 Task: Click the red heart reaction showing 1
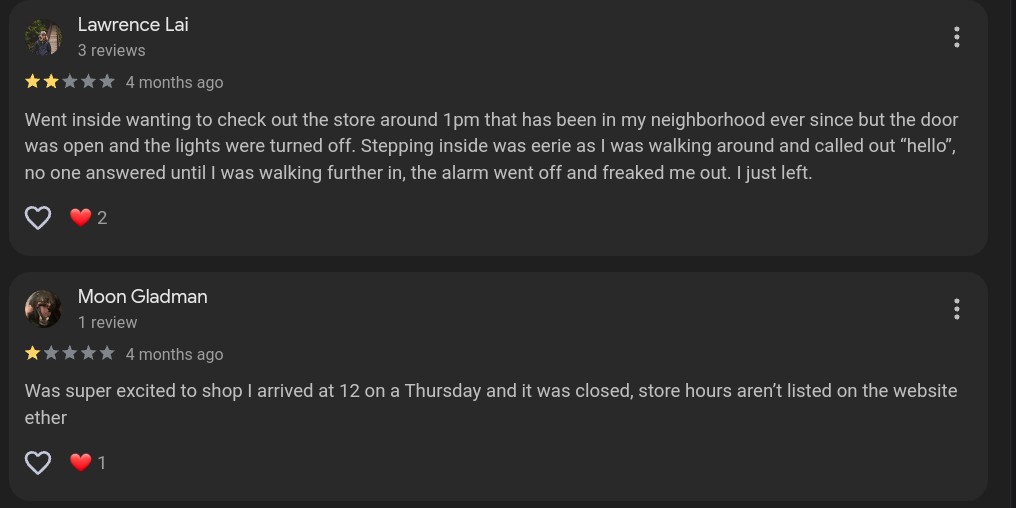87,463
